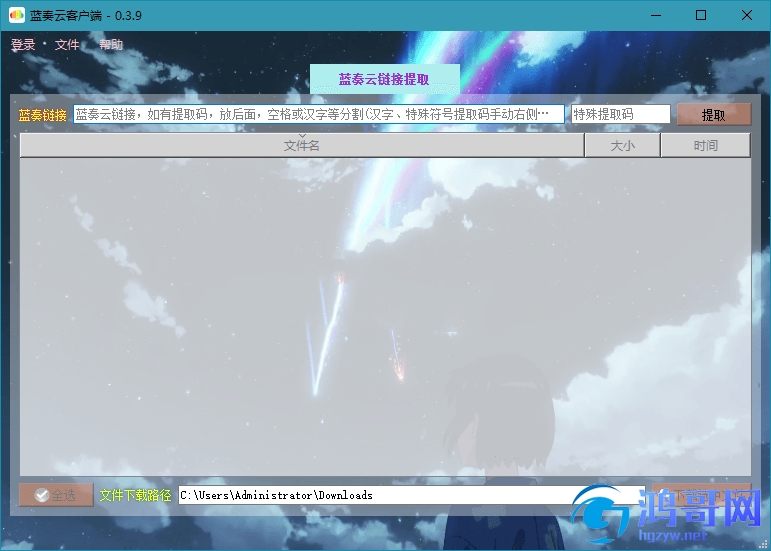The image size is (771, 551).
Task: Click the app icon in title bar
Action: pyautogui.click(x=16, y=15)
